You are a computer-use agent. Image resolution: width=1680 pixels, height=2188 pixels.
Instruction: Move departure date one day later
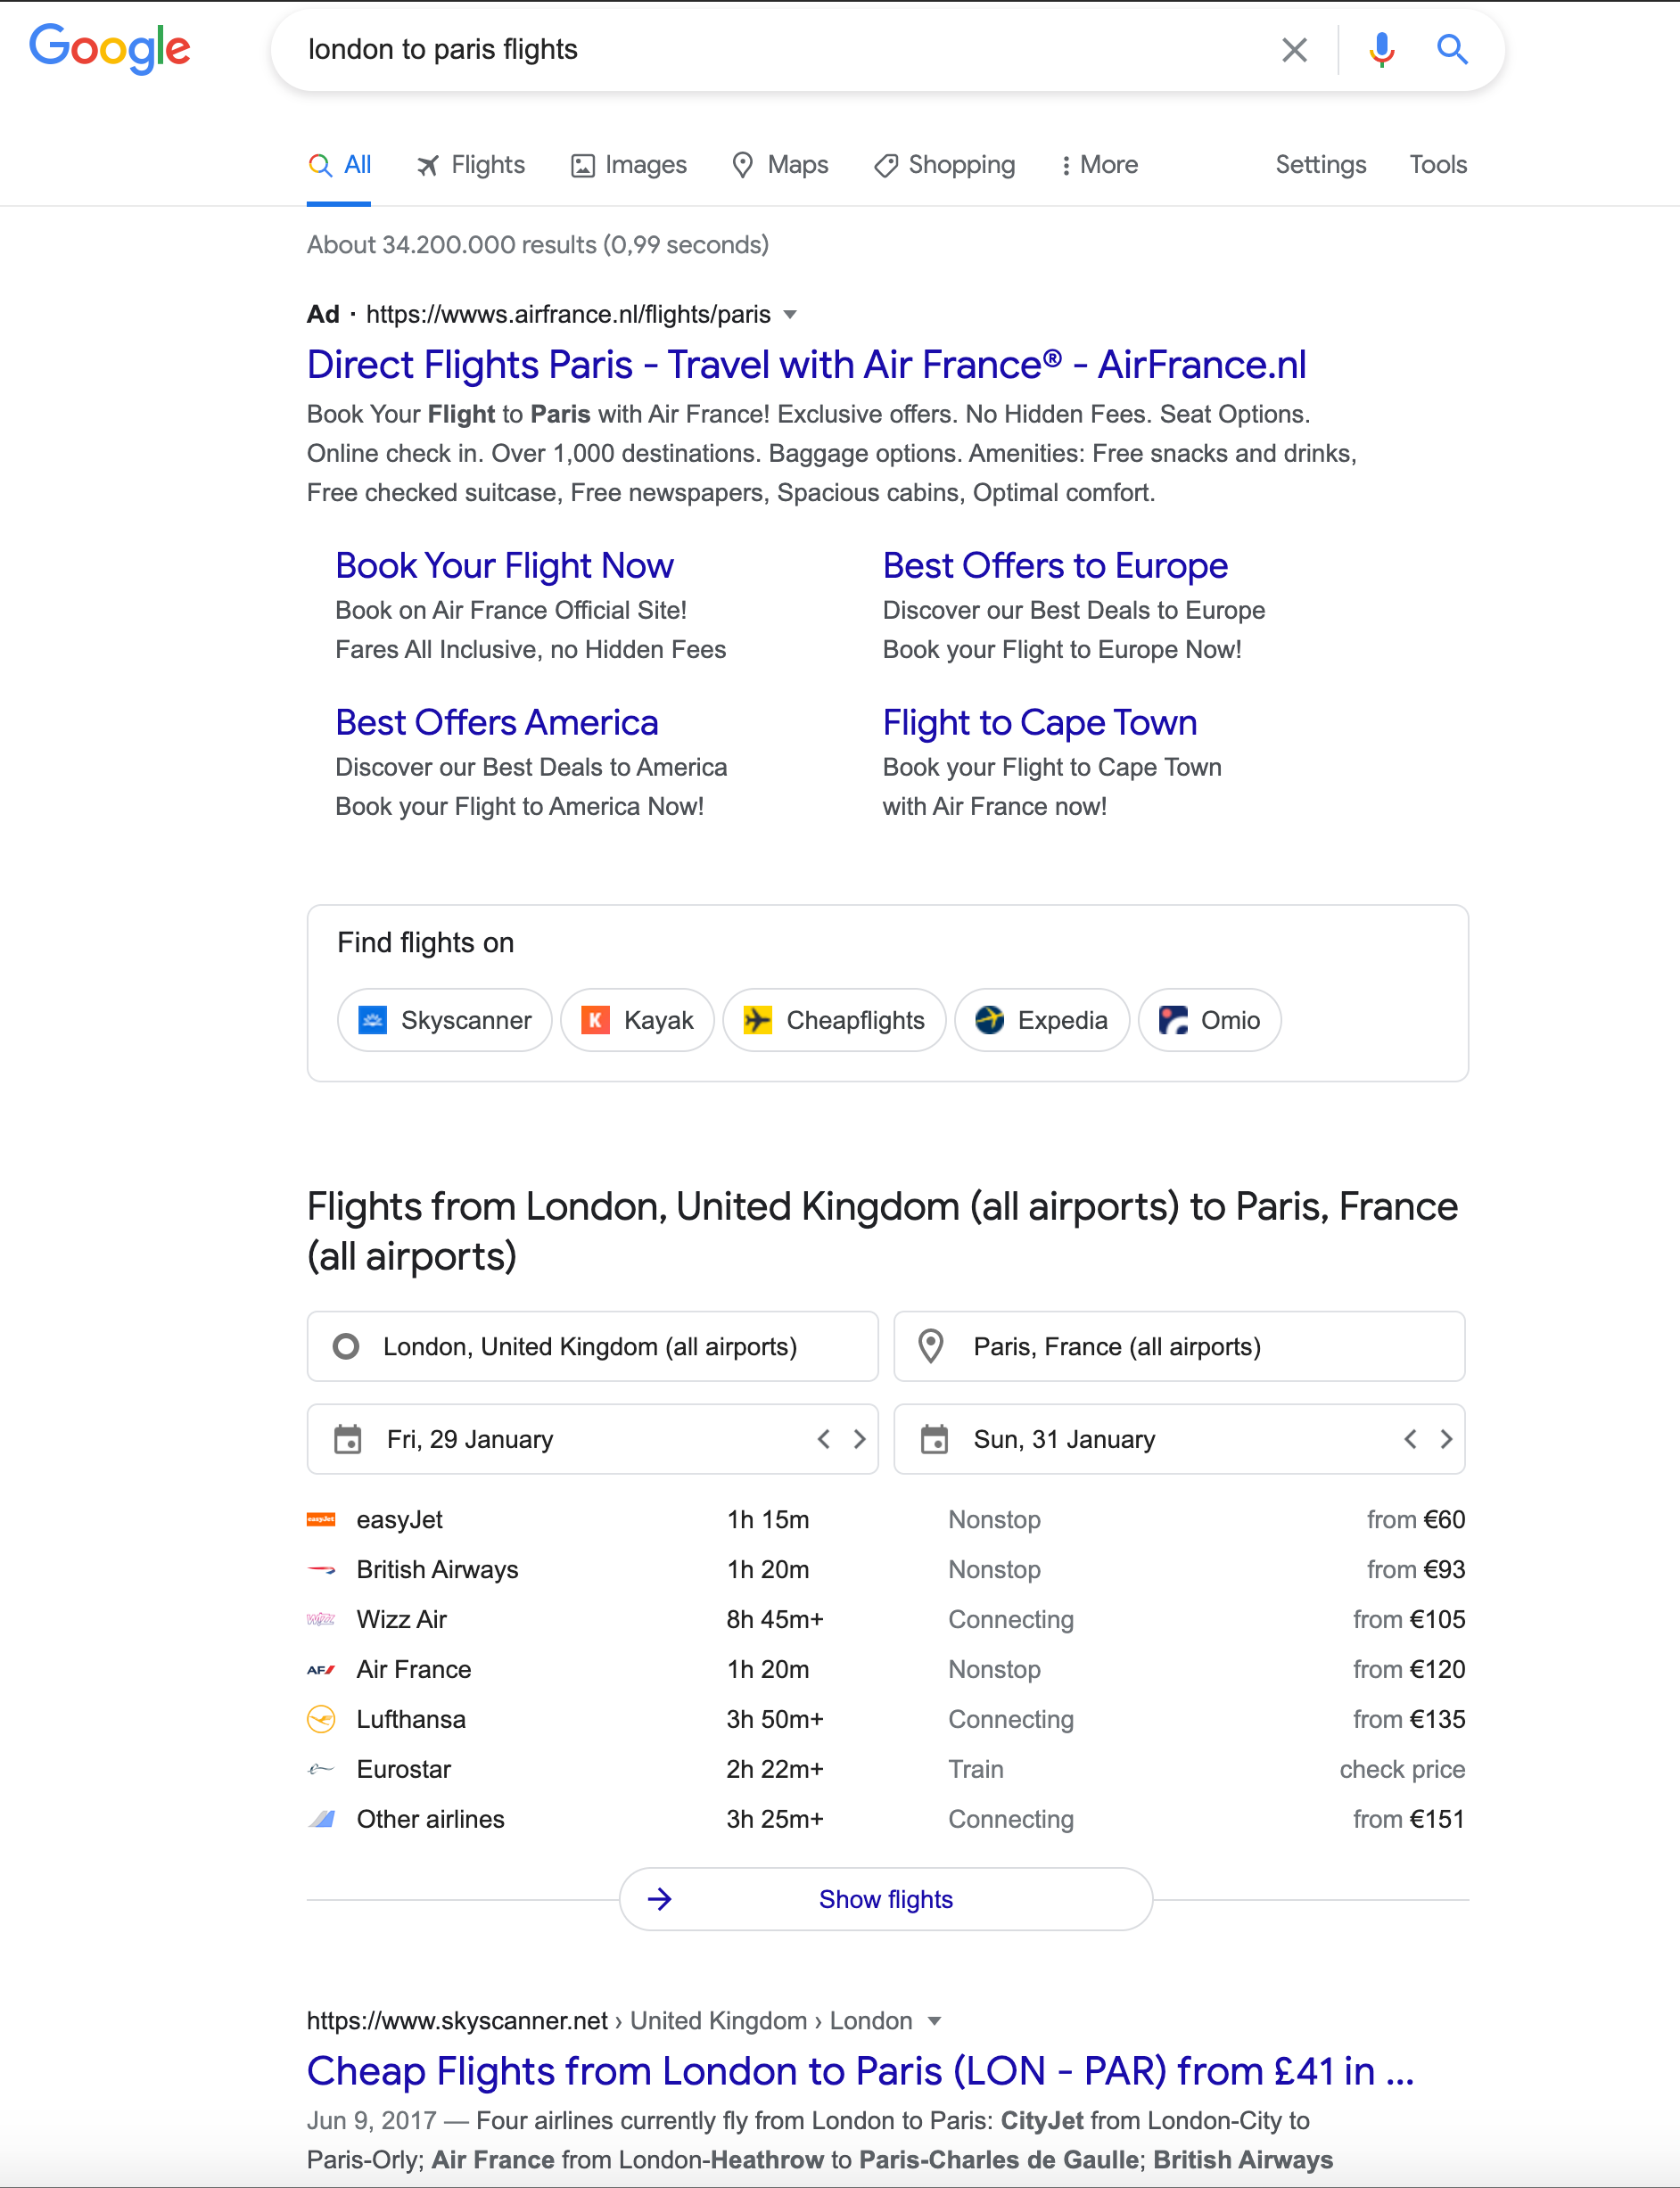tap(859, 1439)
